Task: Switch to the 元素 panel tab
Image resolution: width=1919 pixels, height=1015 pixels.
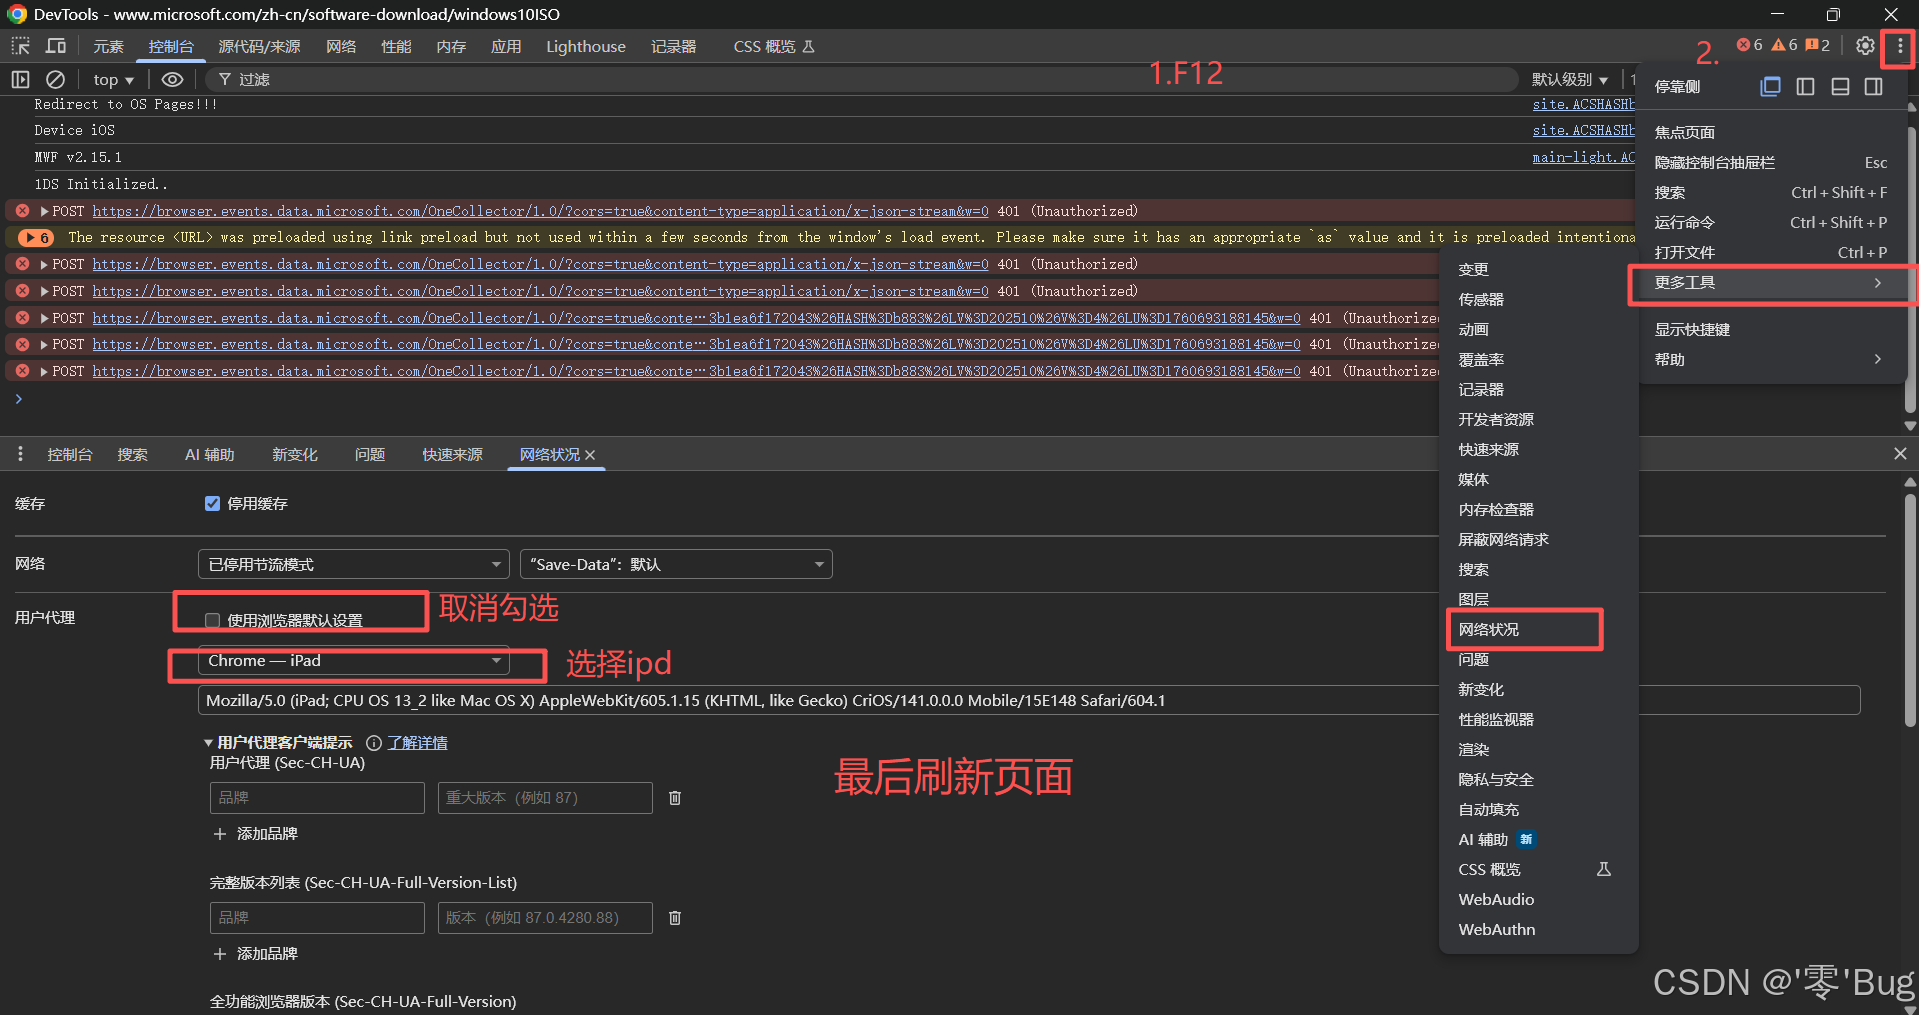Action: [x=109, y=47]
